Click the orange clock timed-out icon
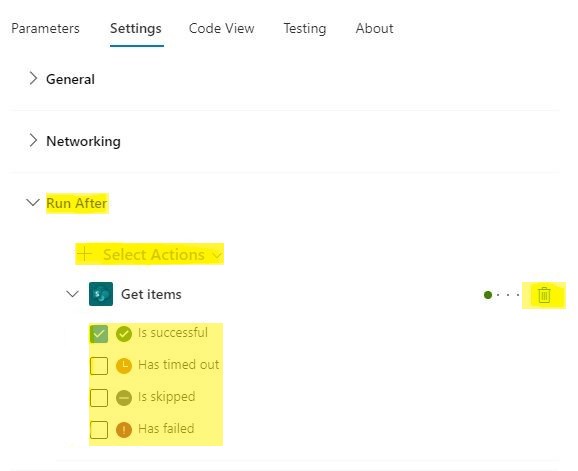 pos(124,366)
